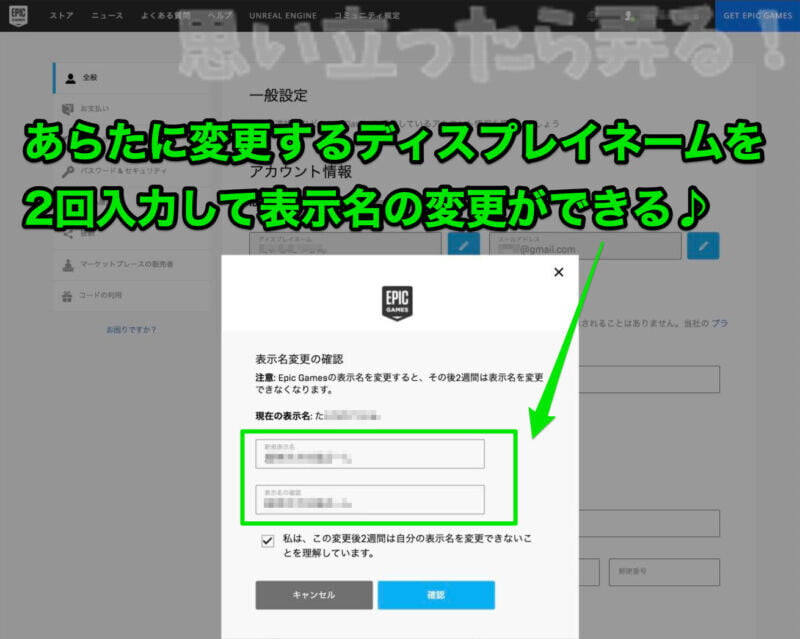Click the gmail.com email address field
Image resolution: width=800 pixels, height=639 pixels.
(x=585, y=246)
